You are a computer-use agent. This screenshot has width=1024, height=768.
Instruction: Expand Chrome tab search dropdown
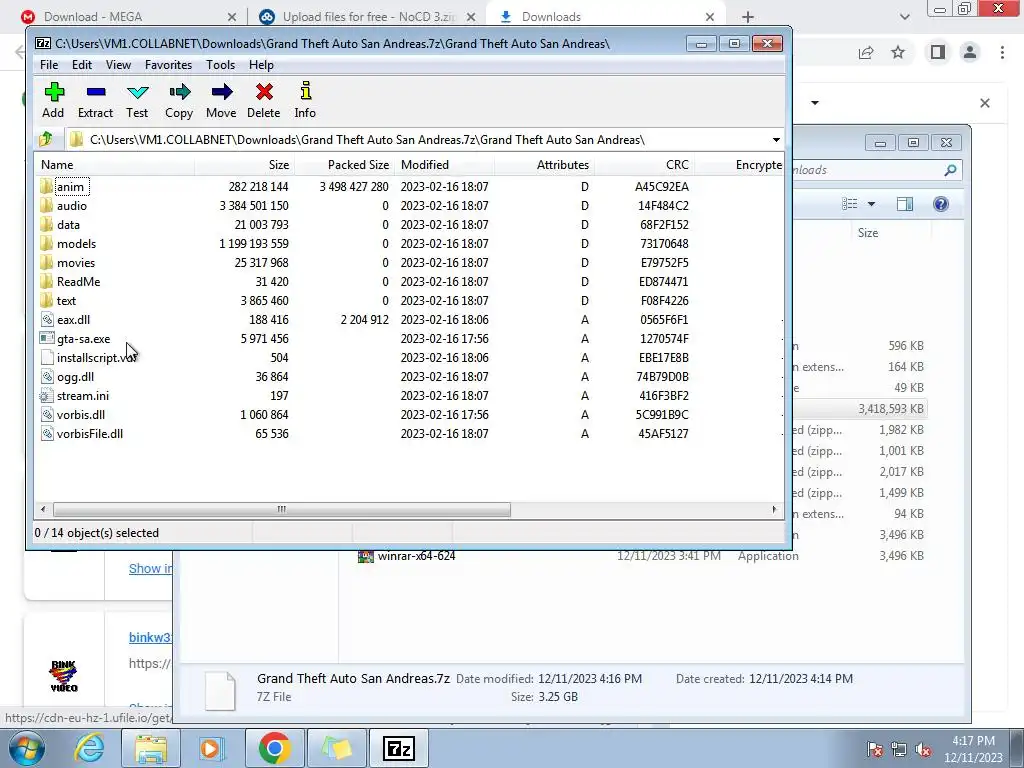click(x=904, y=17)
